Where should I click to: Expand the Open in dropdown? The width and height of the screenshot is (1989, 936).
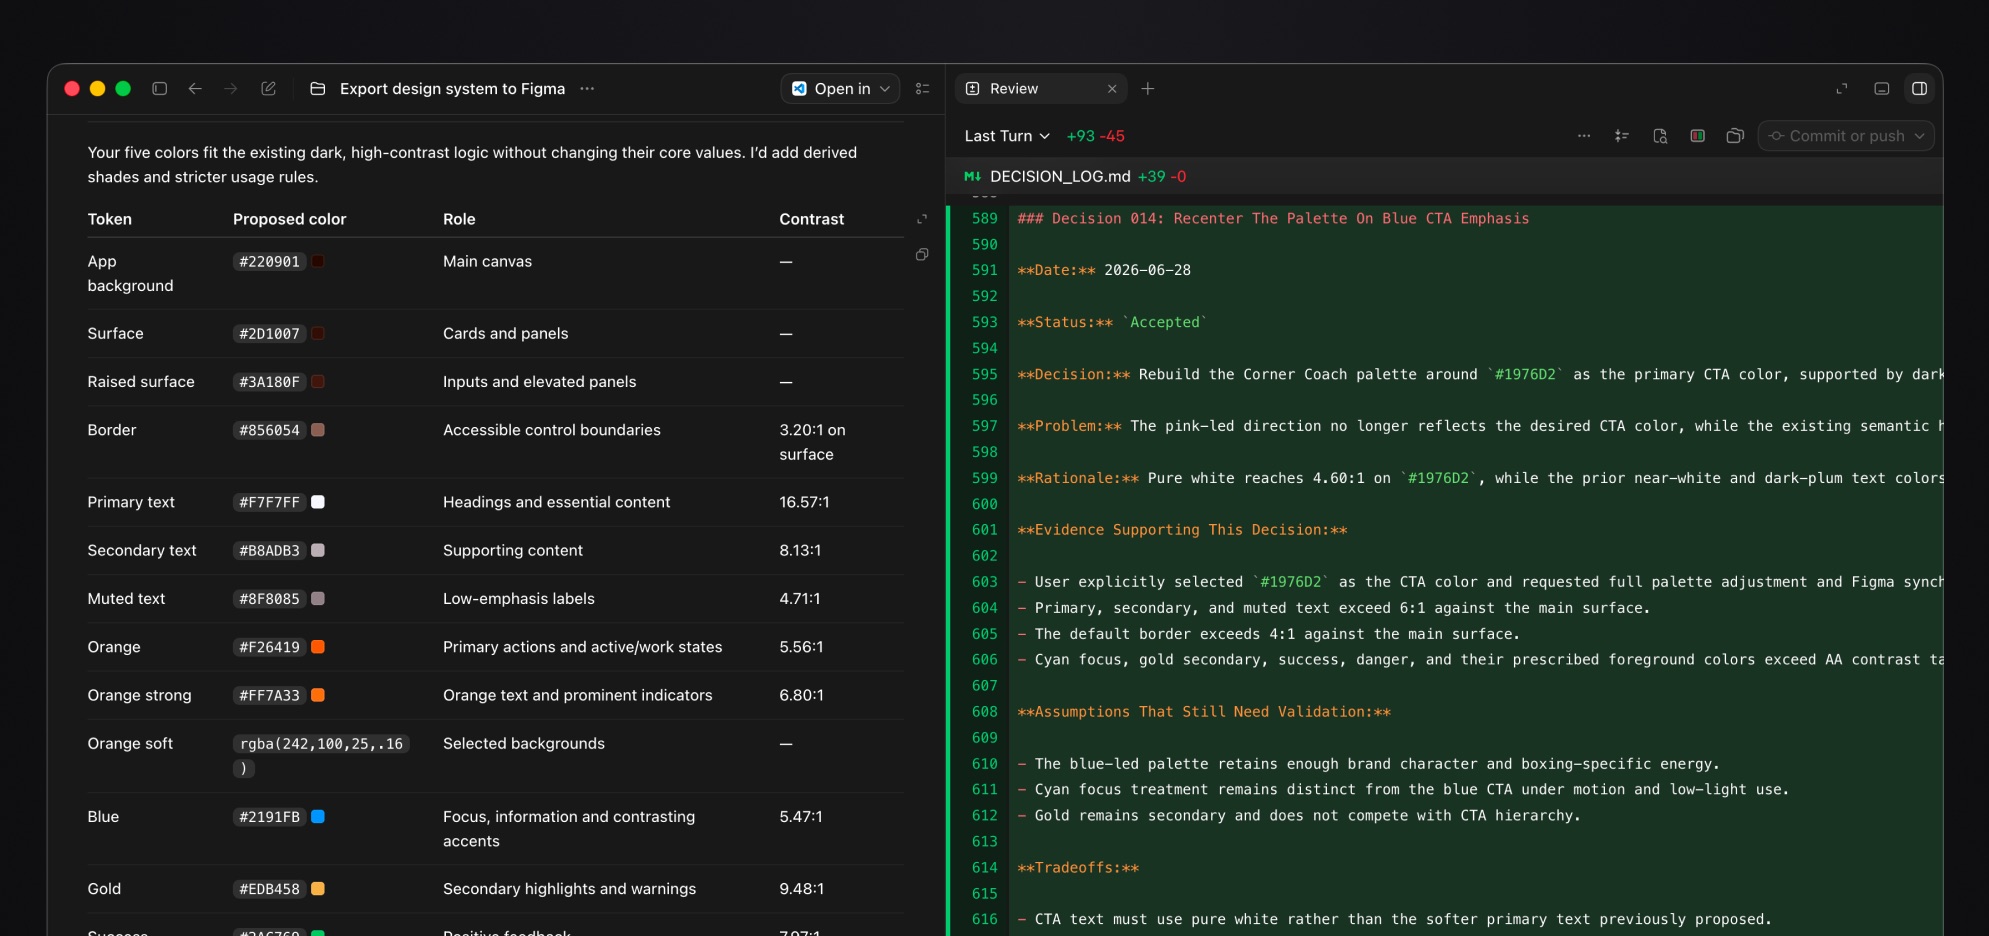point(885,88)
